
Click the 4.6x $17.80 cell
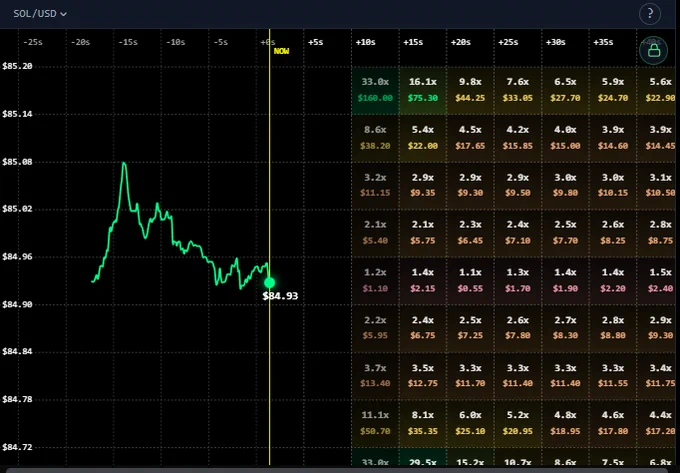coord(613,423)
